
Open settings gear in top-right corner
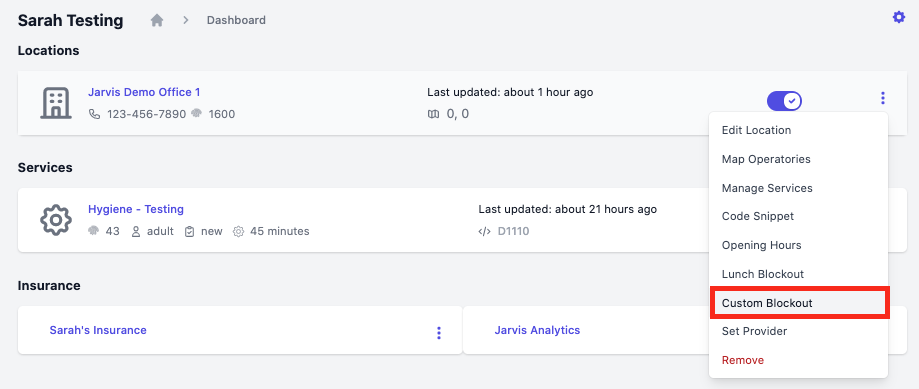tap(898, 18)
